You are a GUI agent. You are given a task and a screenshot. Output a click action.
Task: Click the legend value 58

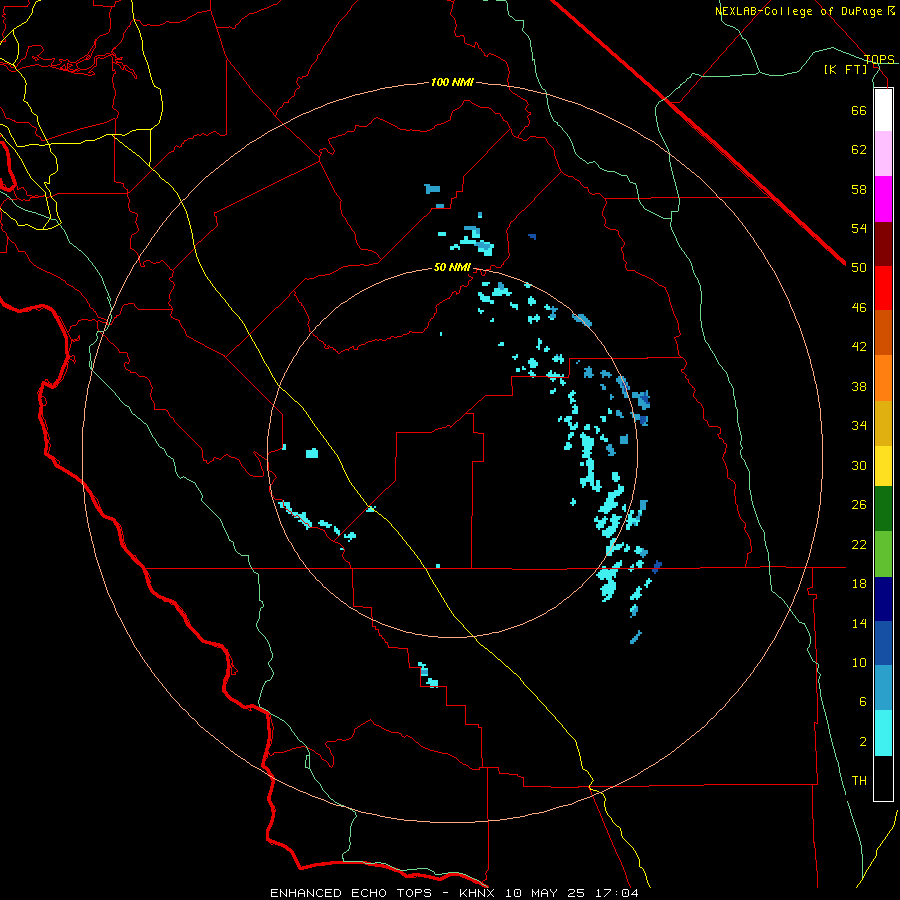[x=859, y=189]
